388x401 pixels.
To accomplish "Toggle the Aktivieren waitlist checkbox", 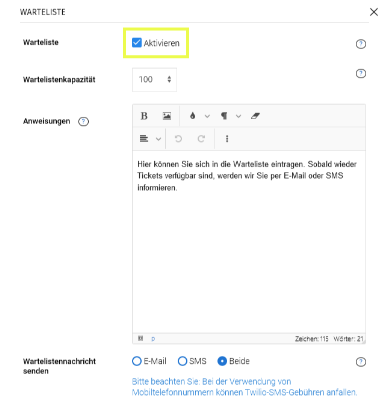I will [137, 43].
